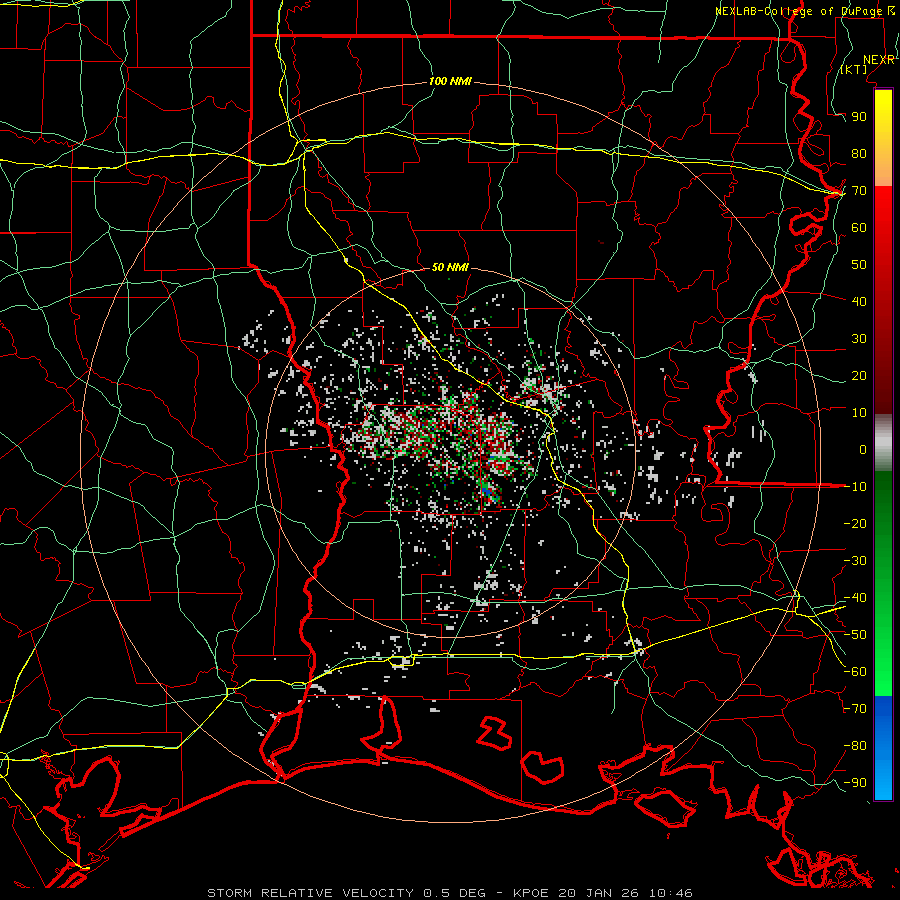Click the 90 value on the velocity scale
Screen dimensions: 900x900
(x=859, y=117)
